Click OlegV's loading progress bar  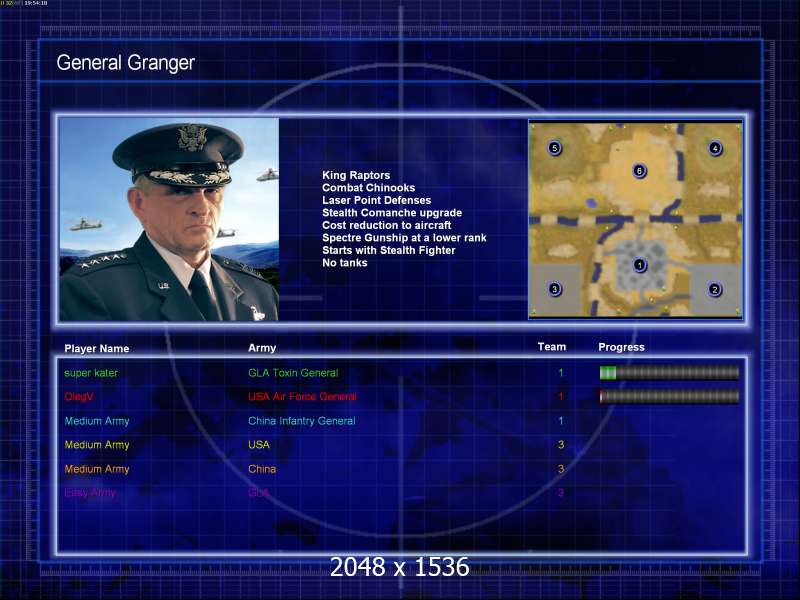[669, 396]
